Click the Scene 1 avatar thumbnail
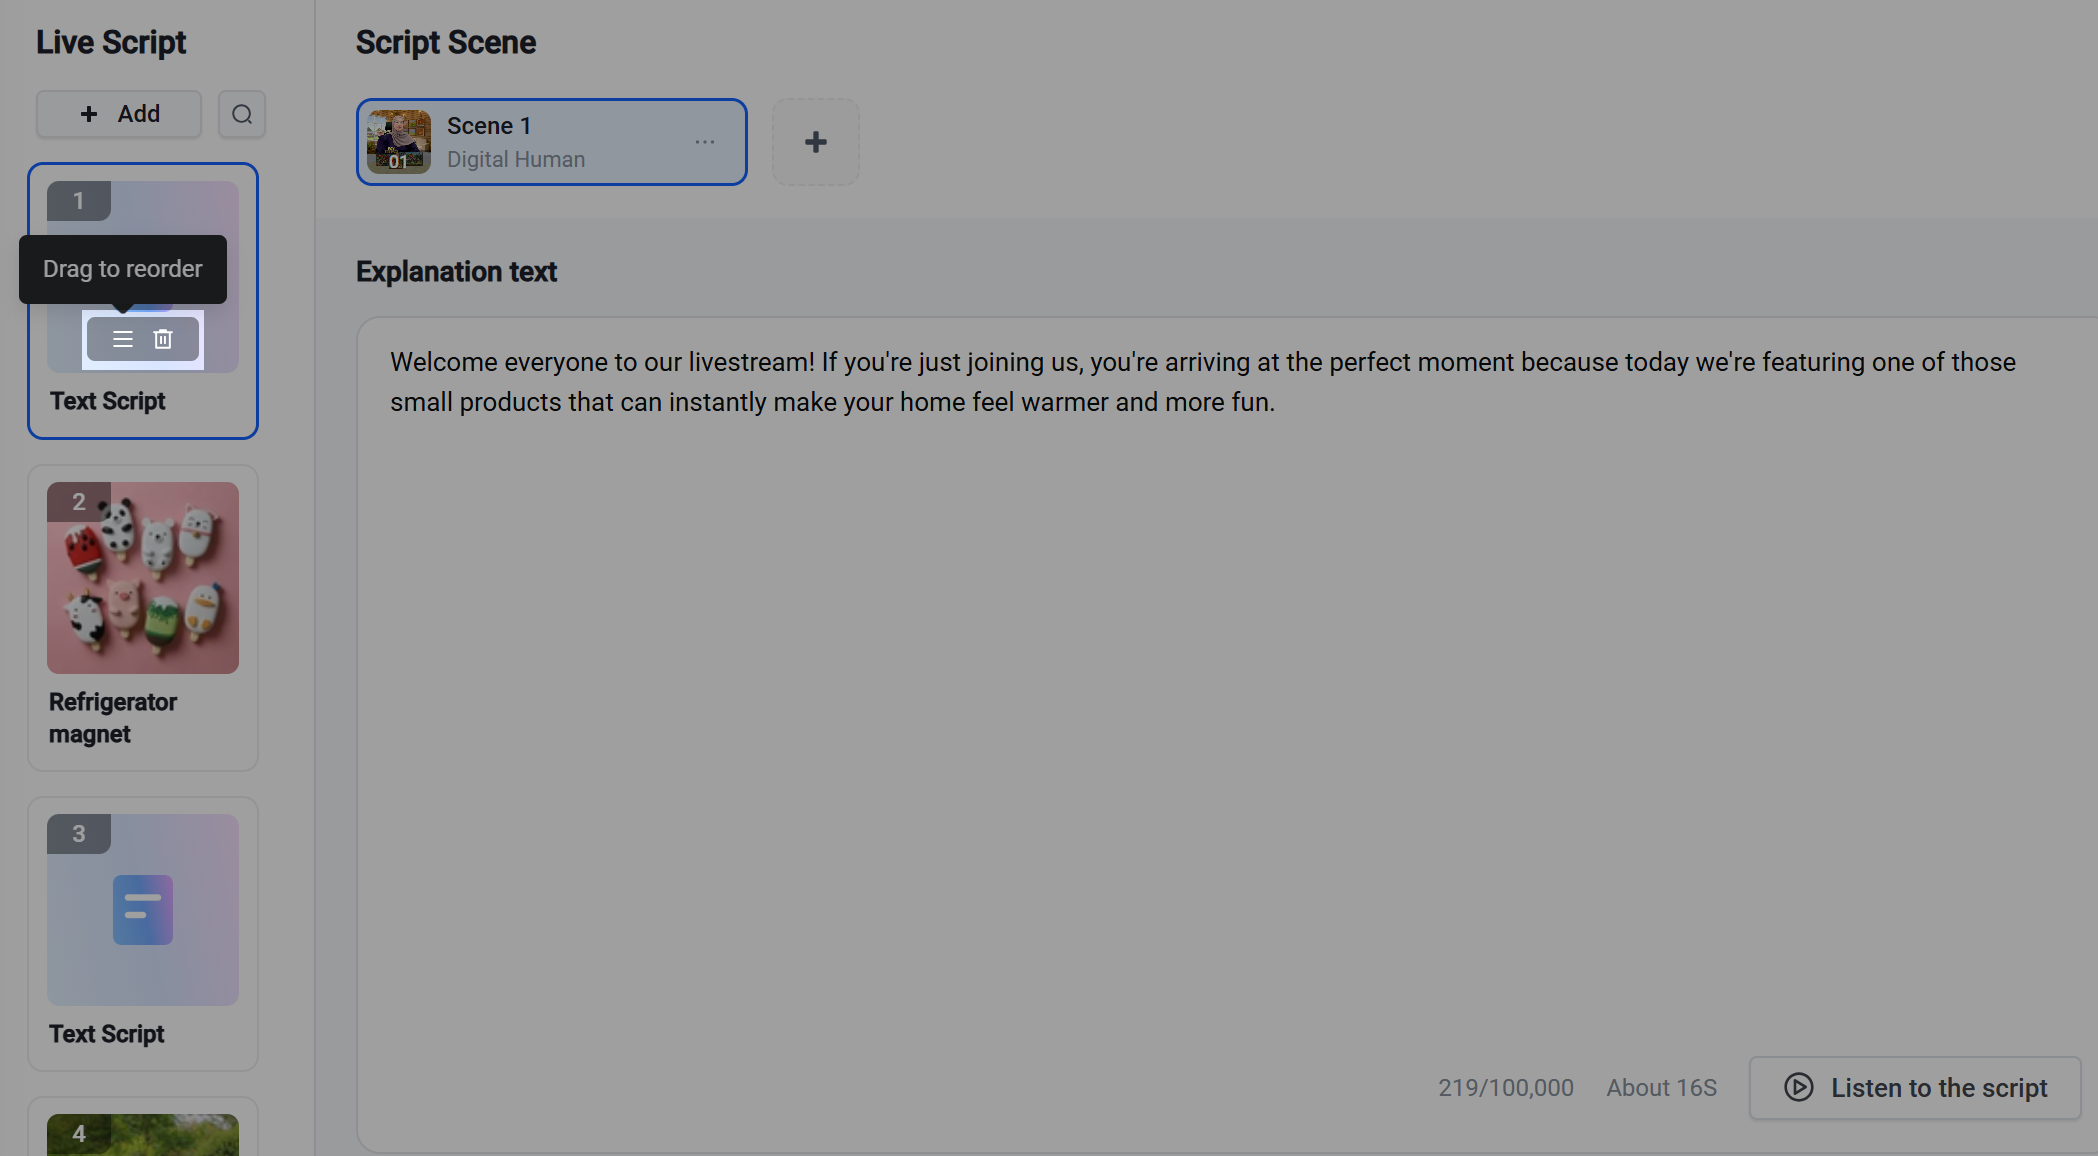This screenshot has width=2098, height=1156. point(399,142)
